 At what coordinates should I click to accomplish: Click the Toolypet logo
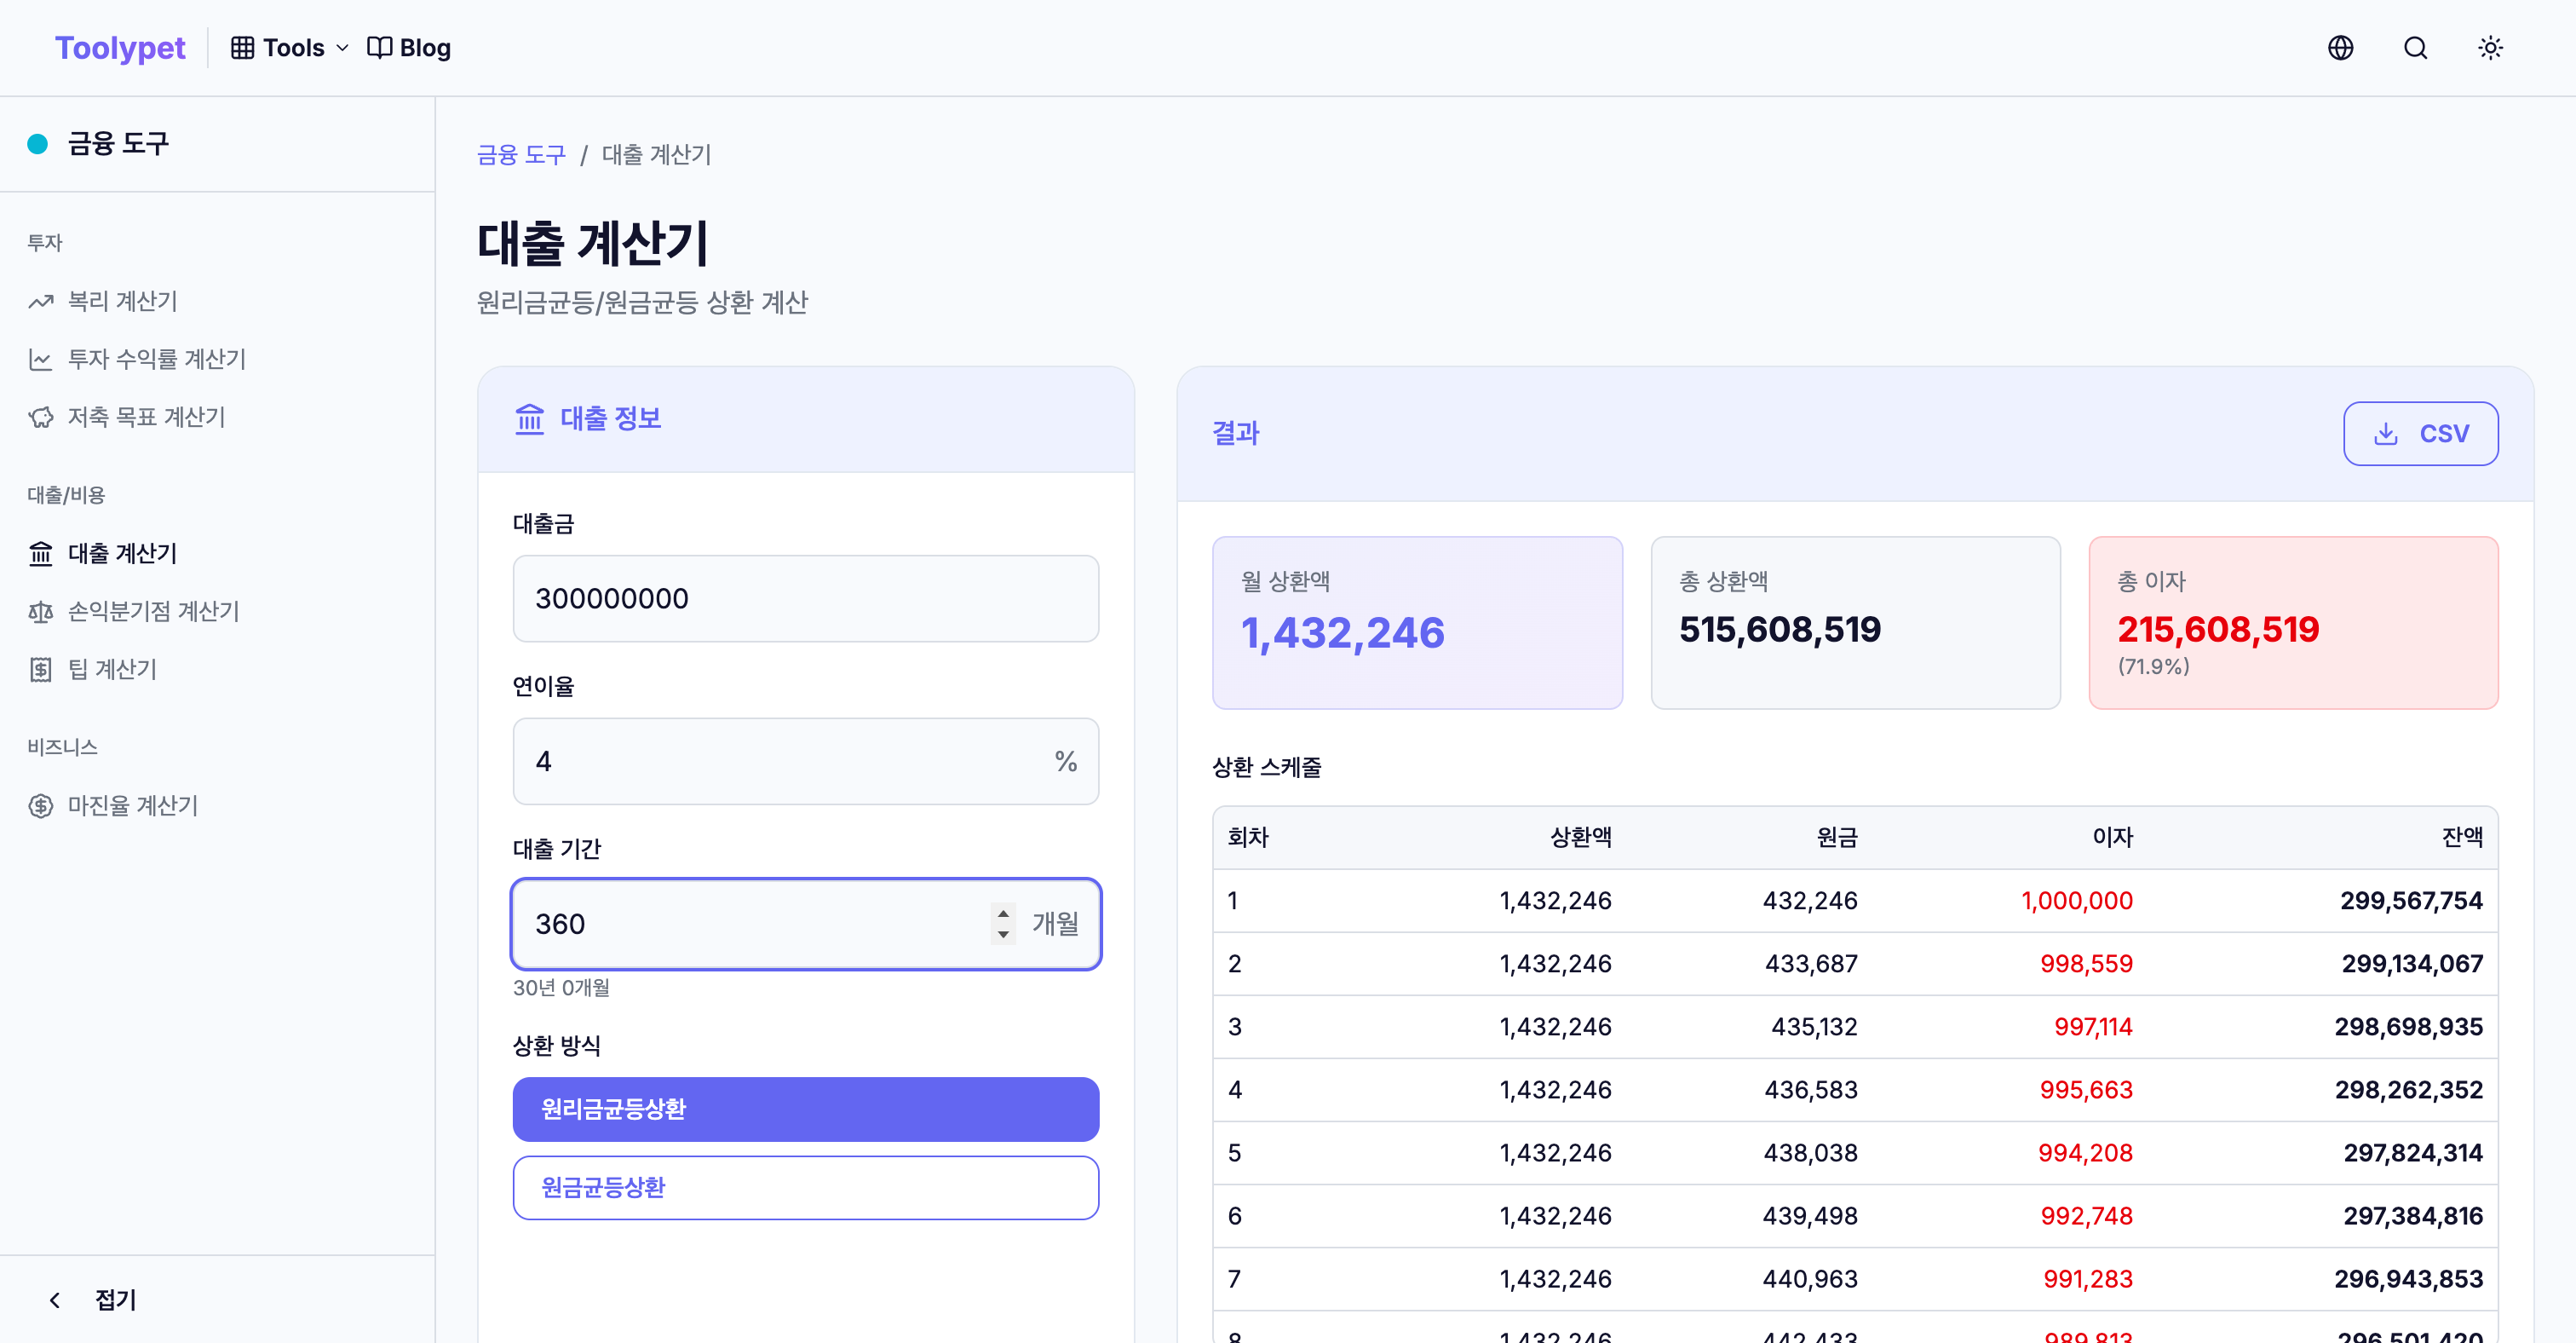tap(120, 48)
